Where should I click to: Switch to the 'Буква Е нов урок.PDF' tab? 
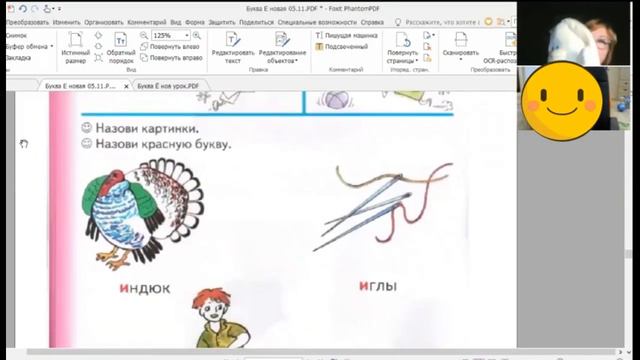point(168,86)
